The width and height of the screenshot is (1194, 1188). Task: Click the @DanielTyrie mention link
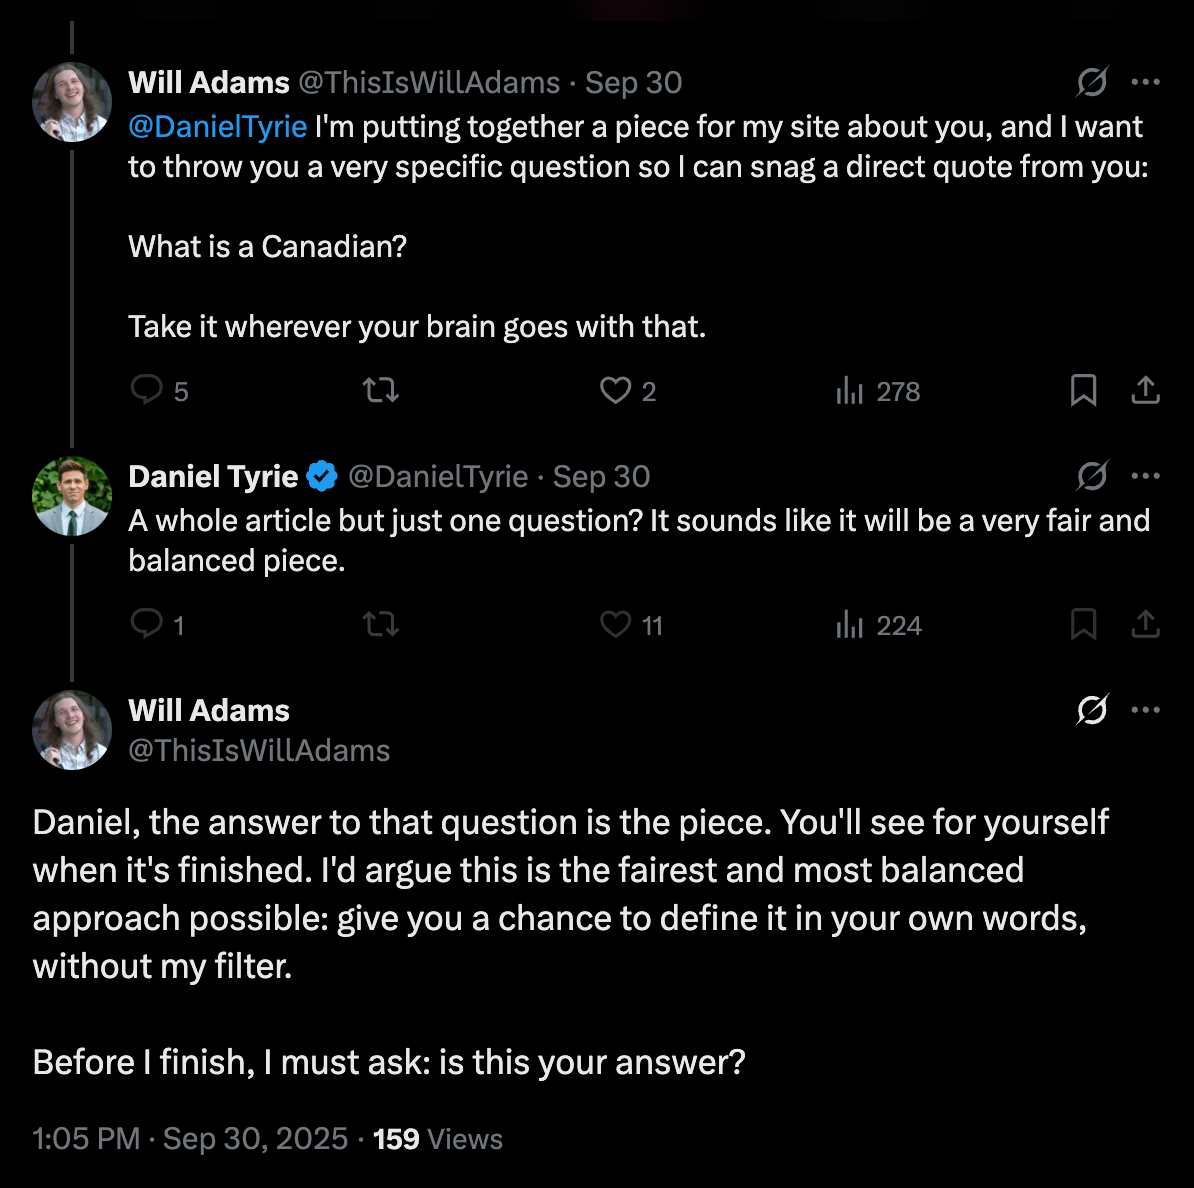tap(217, 127)
